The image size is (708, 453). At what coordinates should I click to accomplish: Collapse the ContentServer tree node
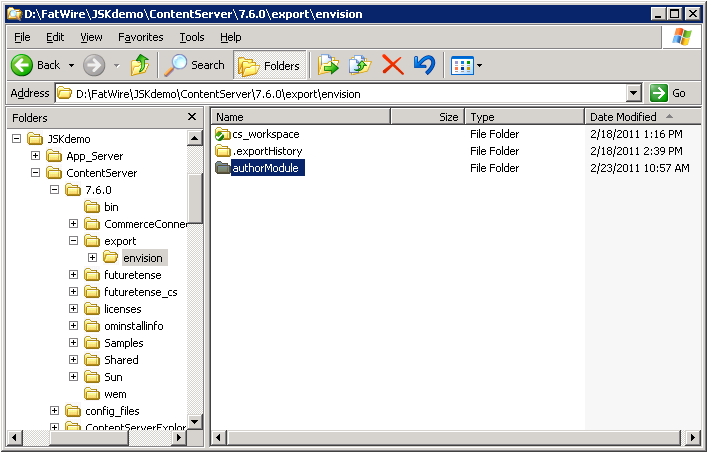[35, 173]
